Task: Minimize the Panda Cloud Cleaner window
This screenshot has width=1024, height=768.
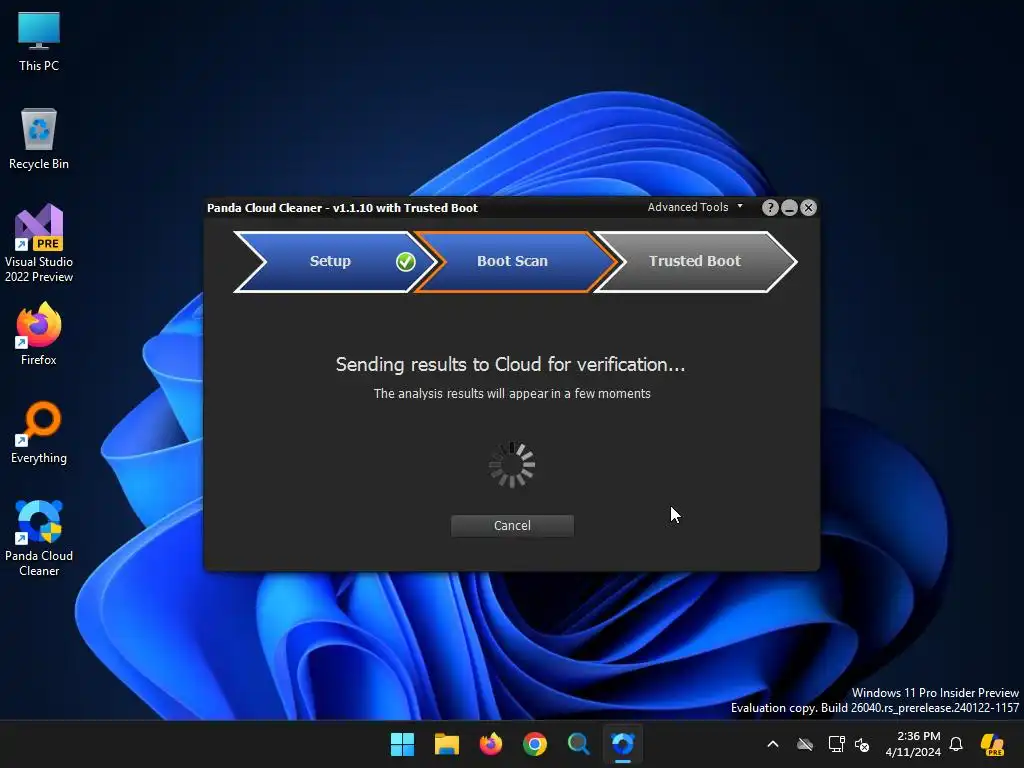Action: tap(789, 208)
